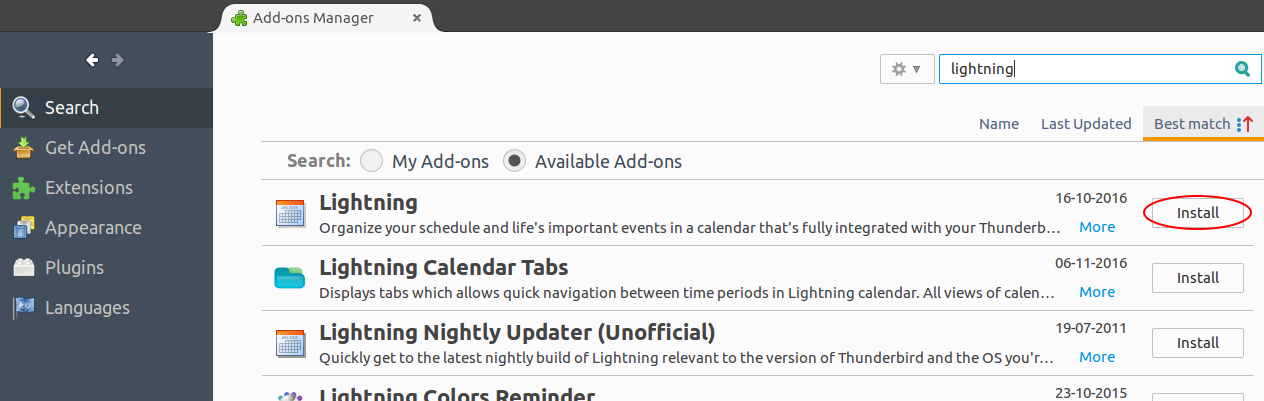The image size is (1264, 401).
Task: Open the Appearance sidebar category
Action: point(93,228)
